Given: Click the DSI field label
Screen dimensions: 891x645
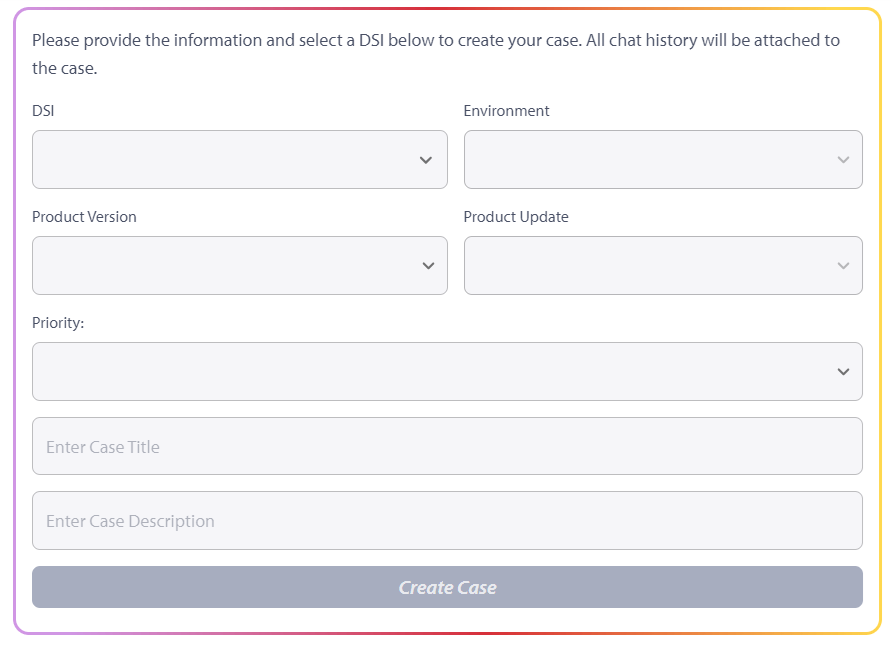Looking at the screenshot, I should click(x=43, y=111).
